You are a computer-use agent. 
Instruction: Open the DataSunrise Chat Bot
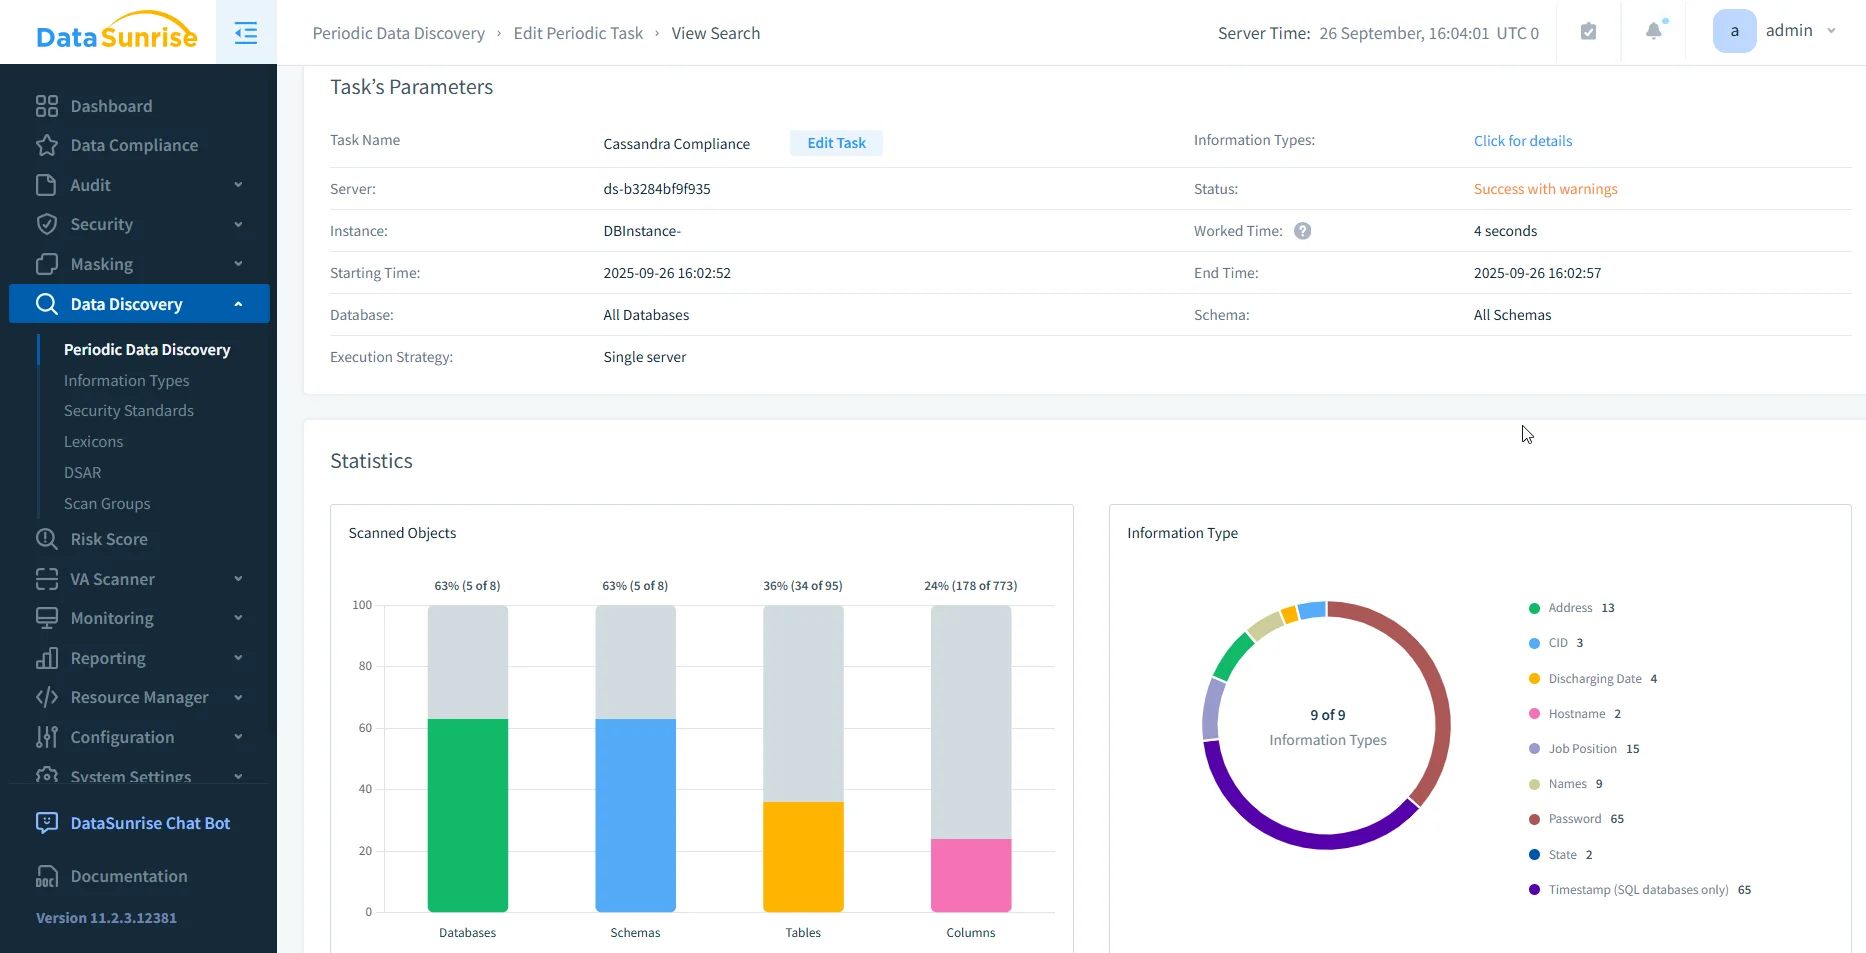click(x=150, y=823)
